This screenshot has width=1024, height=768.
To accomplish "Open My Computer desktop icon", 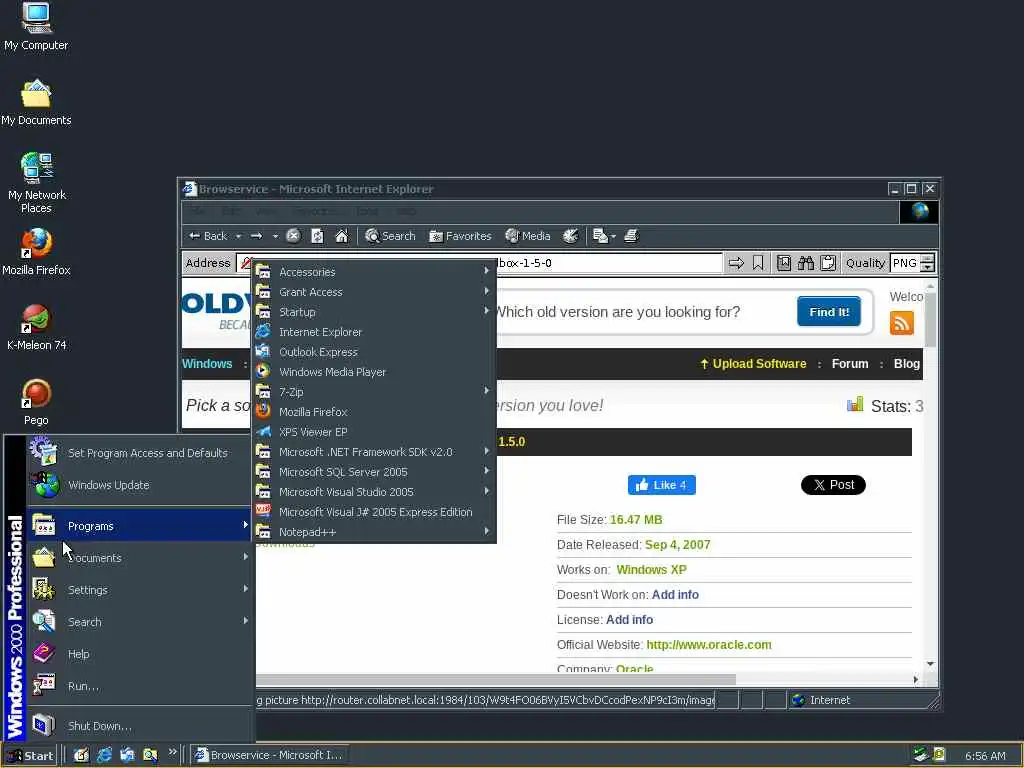I will (36, 26).
